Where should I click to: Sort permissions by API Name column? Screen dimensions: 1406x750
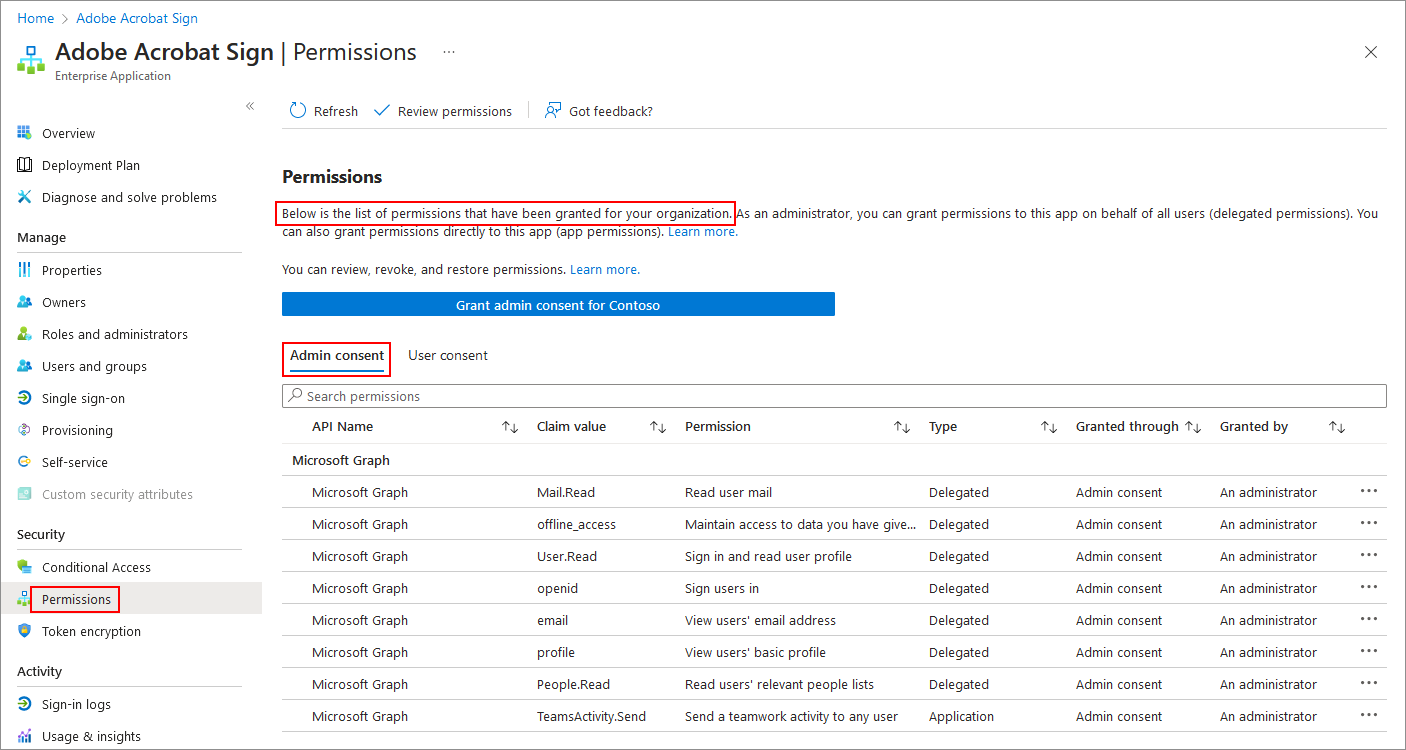510,427
